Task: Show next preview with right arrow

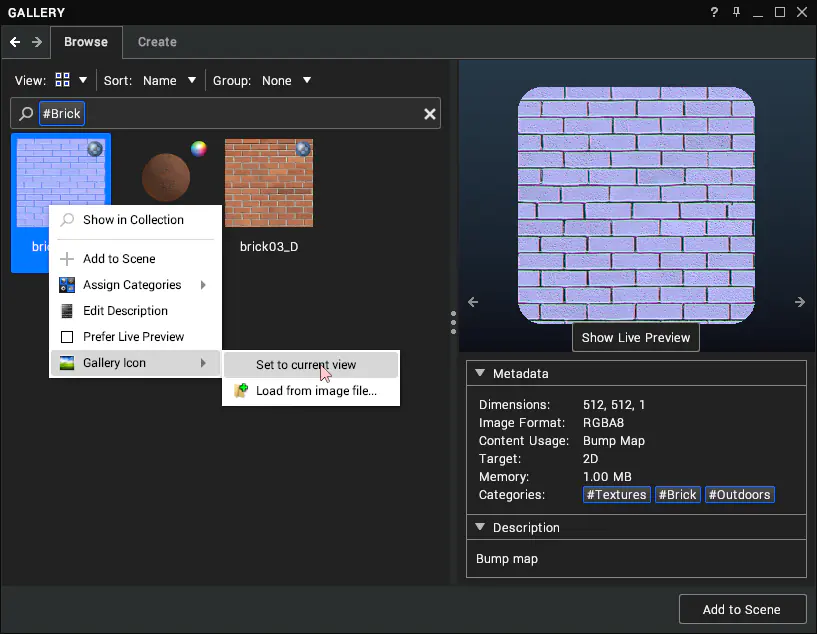Action: click(x=800, y=302)
